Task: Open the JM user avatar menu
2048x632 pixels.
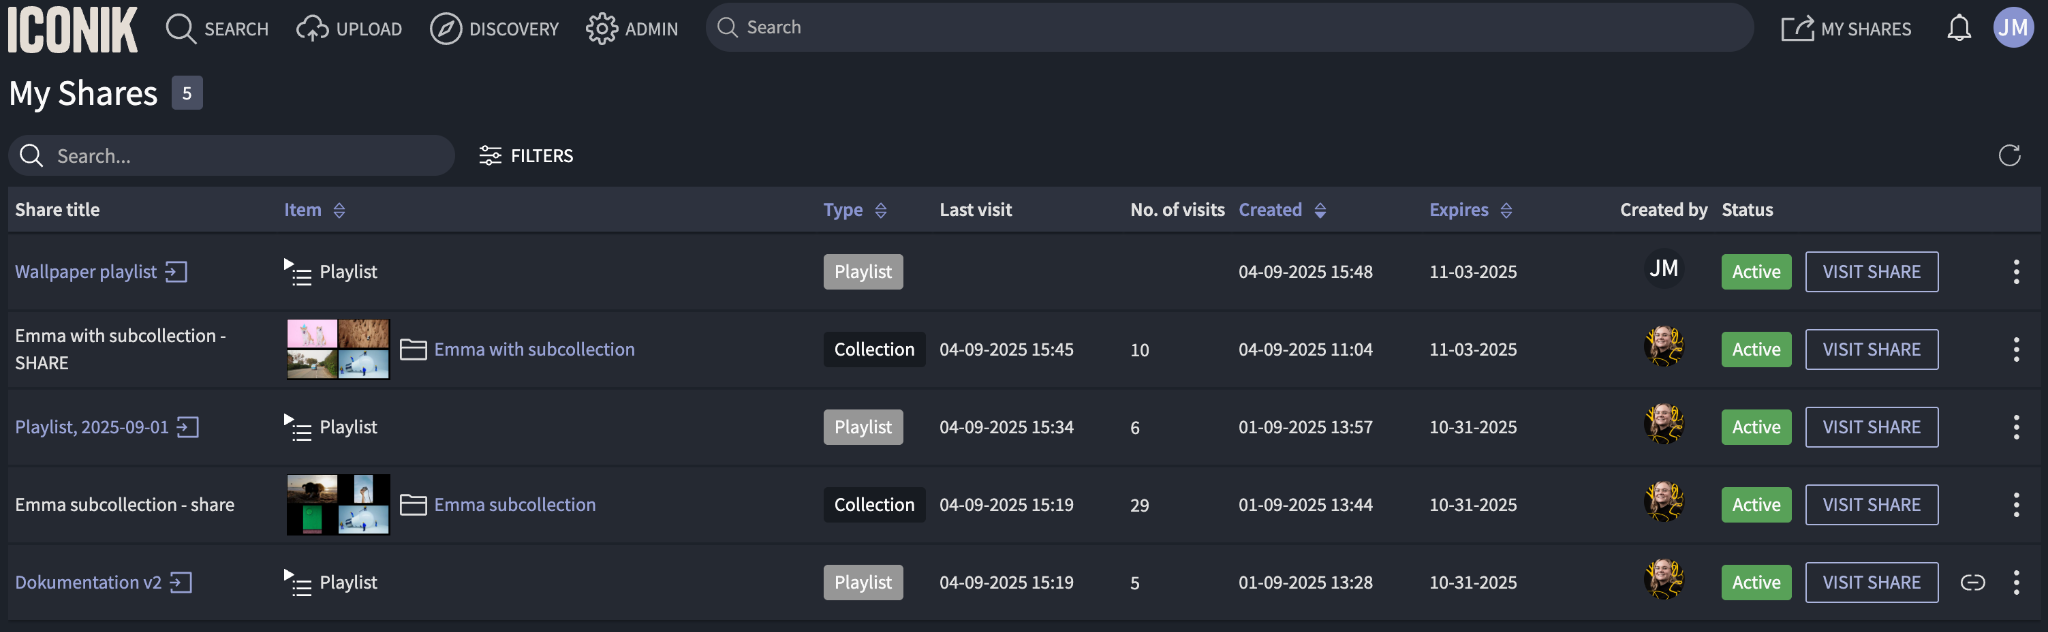Action: (x=2013, y=28)
